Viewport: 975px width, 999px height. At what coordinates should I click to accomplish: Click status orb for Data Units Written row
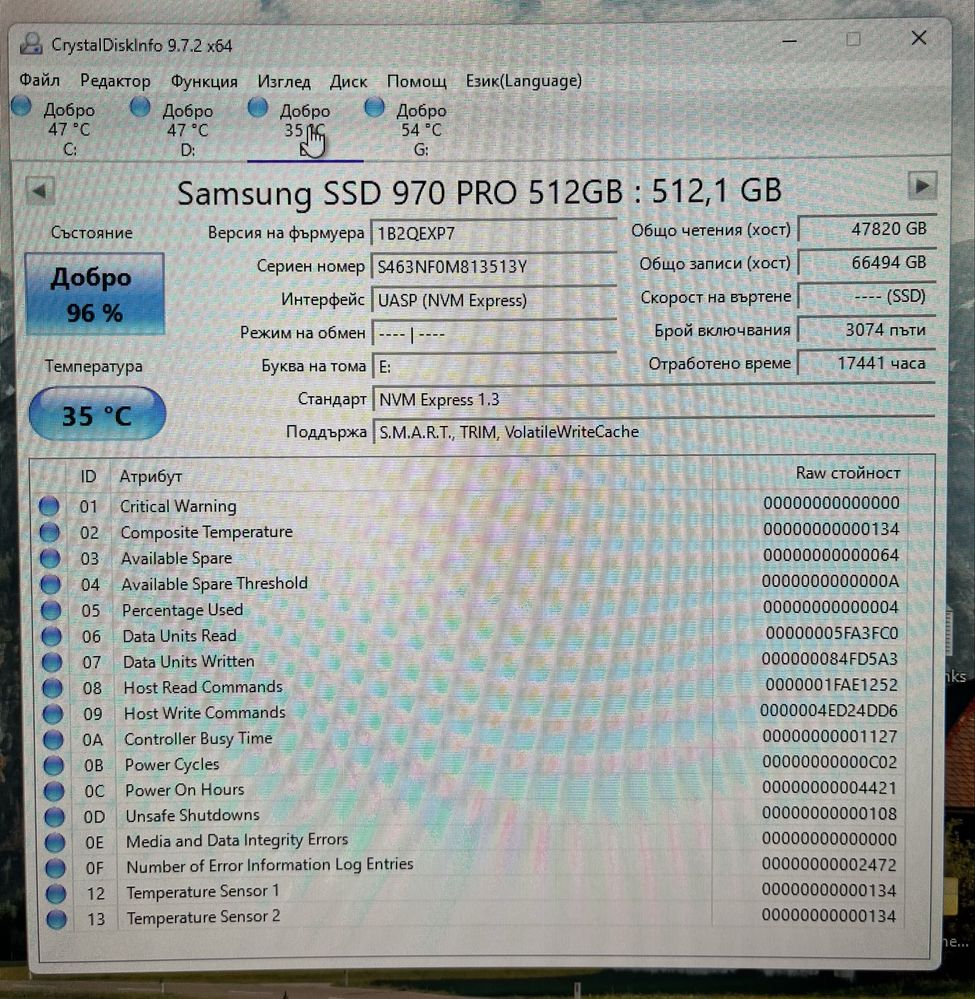coord(52,662)
